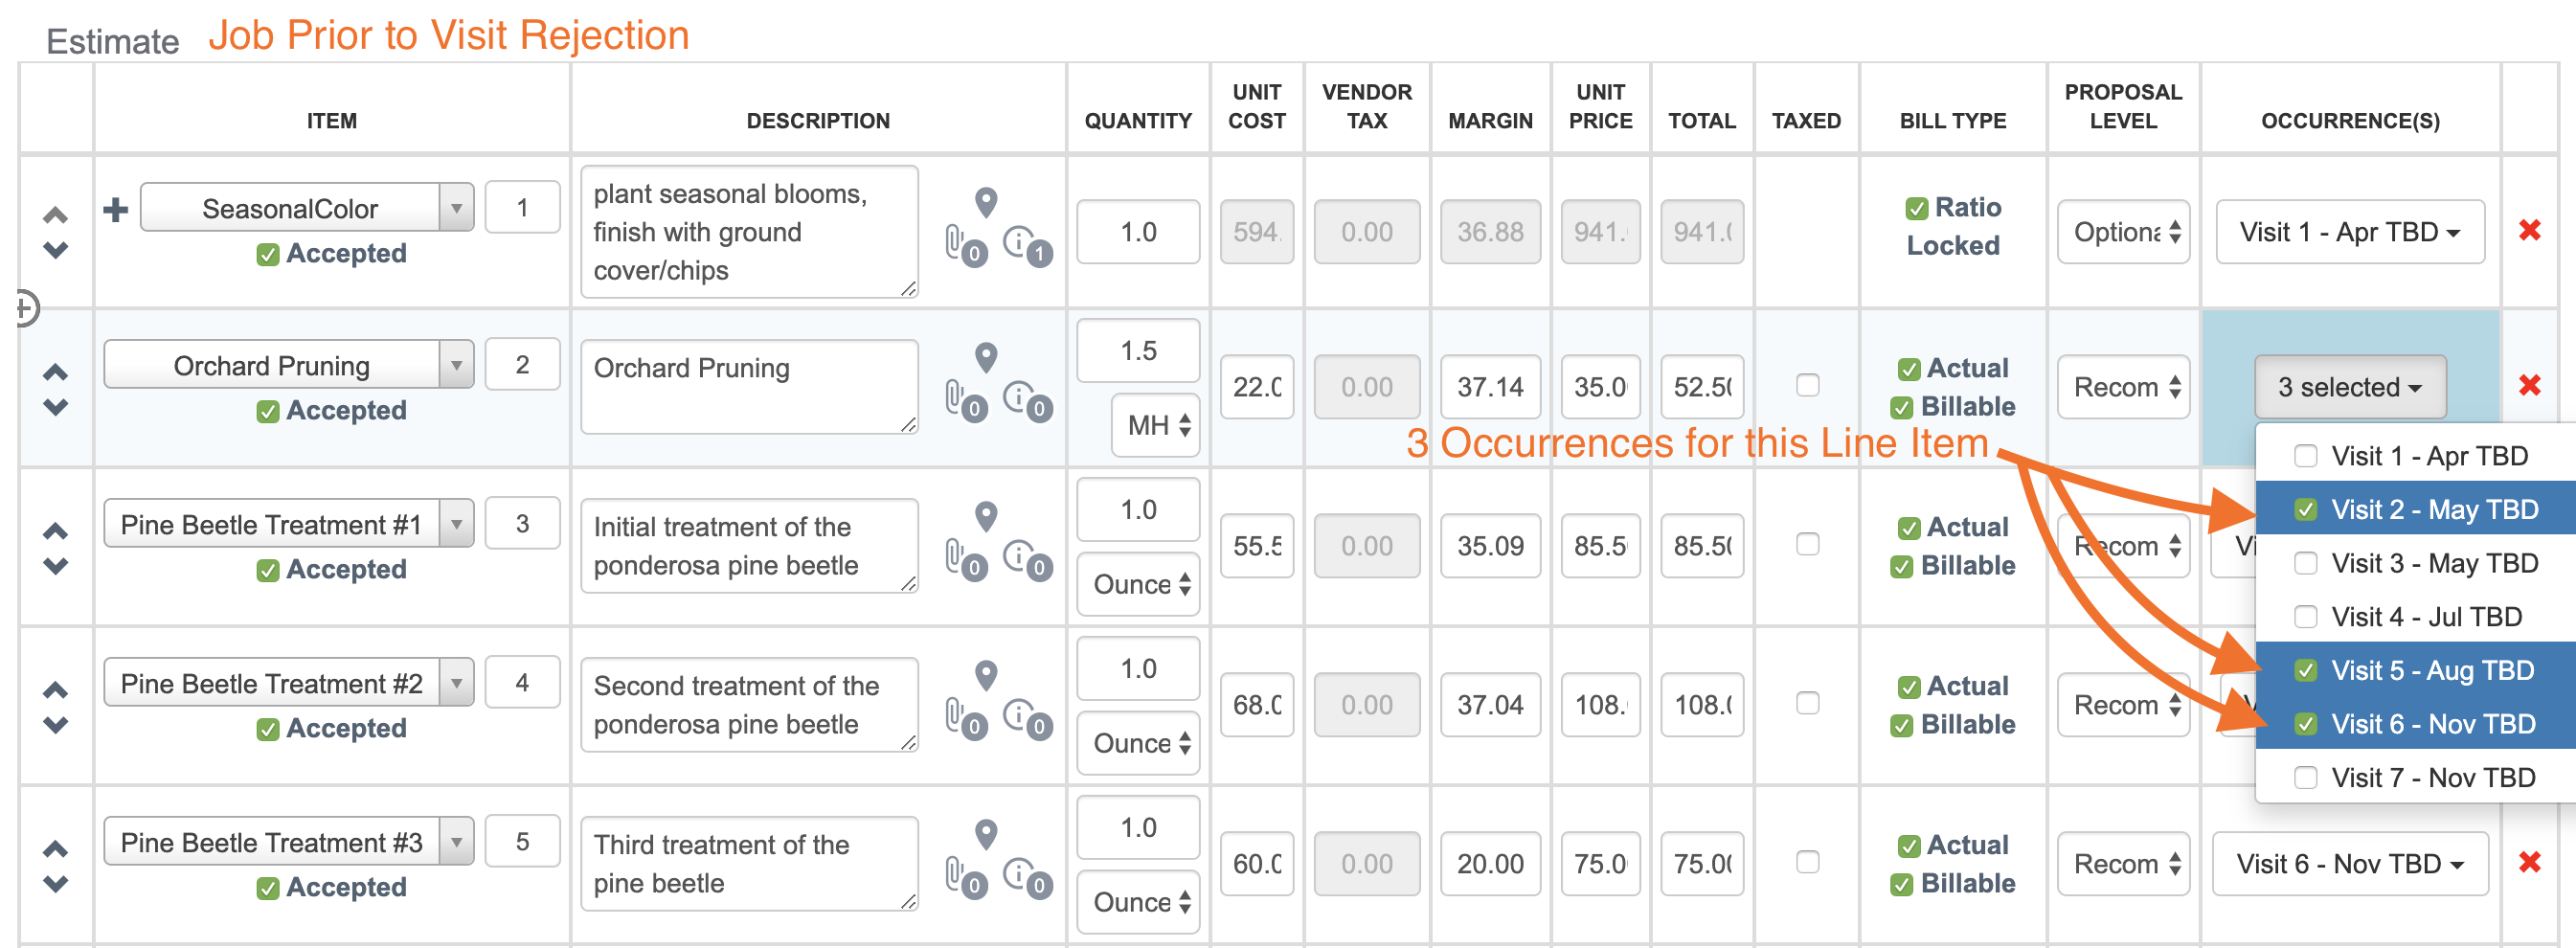The image size is (2576, 948).
Task: Click the Orchard Pruning description text box
Action: (x=748, y=387)
